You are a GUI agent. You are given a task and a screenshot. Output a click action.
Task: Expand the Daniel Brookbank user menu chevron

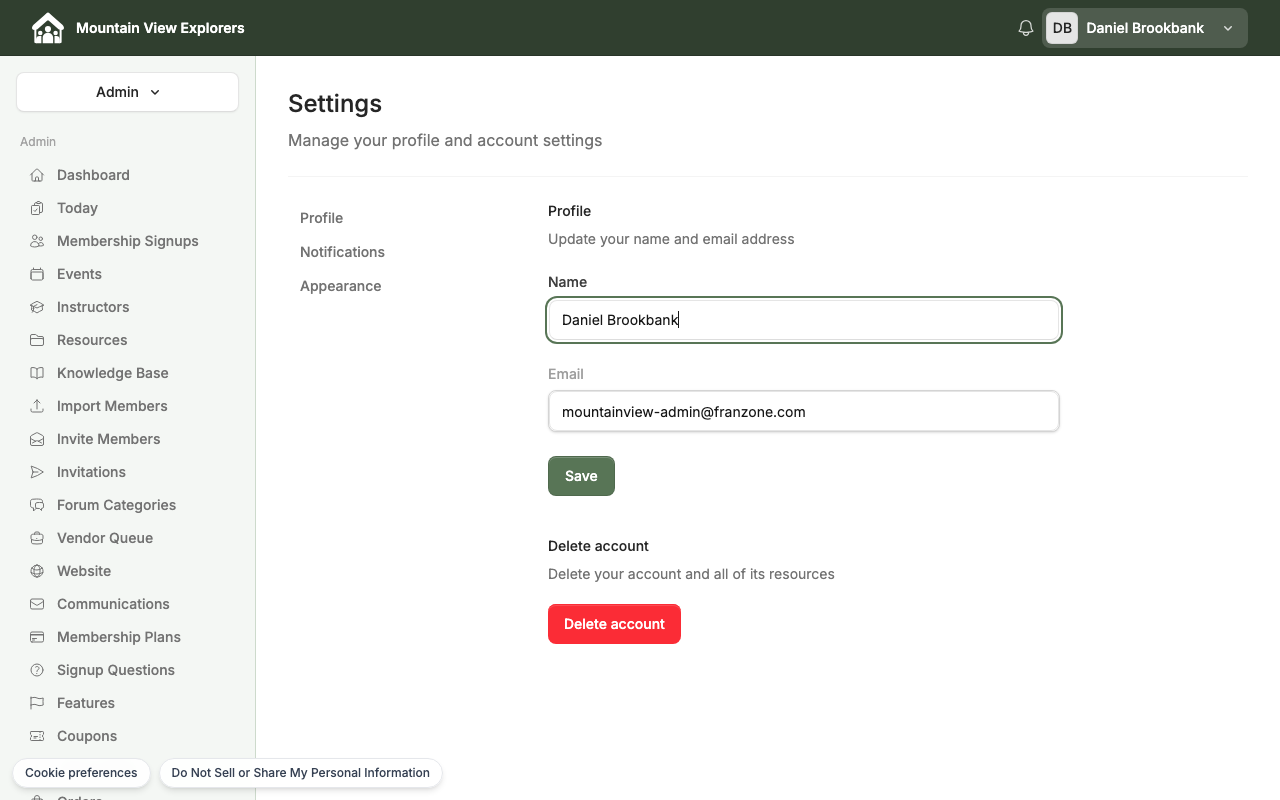(1228, 28)
